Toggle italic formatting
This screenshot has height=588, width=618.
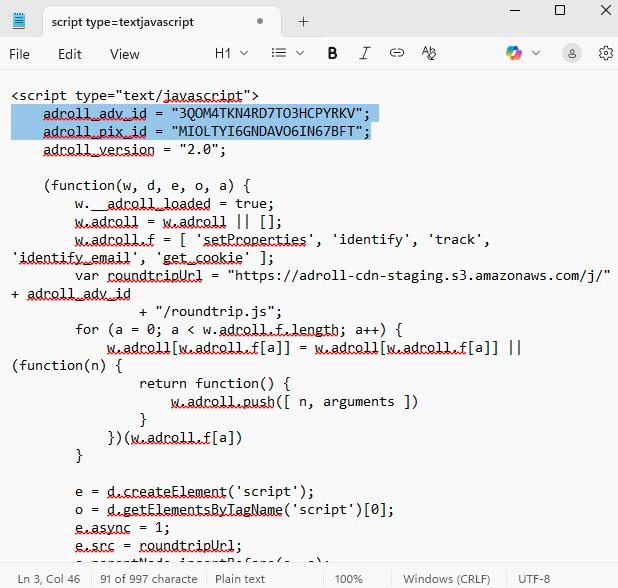365,53
